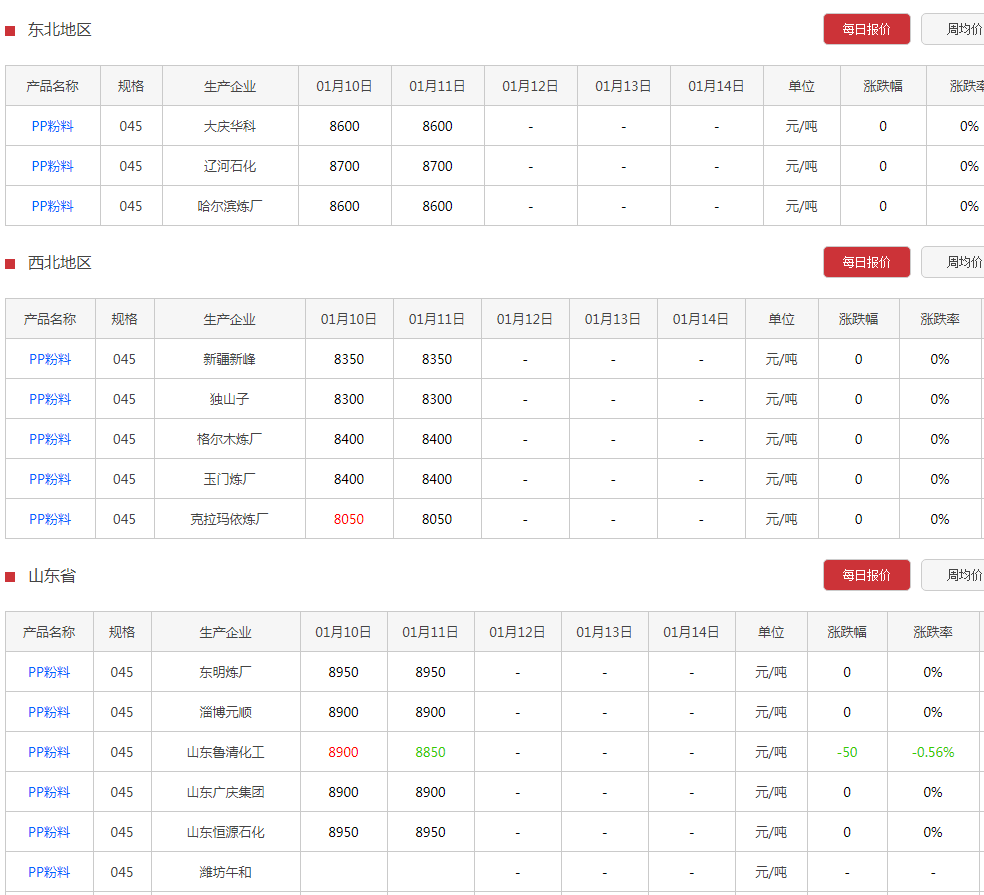
Task: Switch to 周均价 tab in 山东省 section
Action: pos(954,575)
